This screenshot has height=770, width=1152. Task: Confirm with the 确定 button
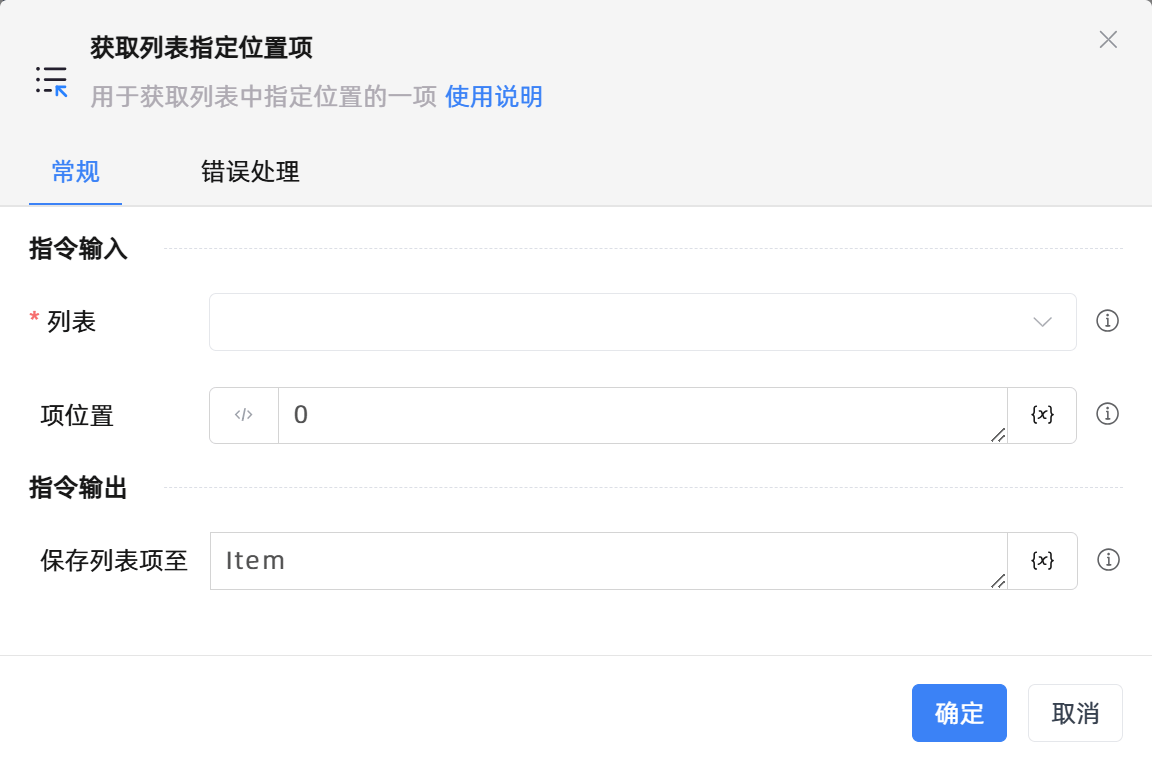958,713
